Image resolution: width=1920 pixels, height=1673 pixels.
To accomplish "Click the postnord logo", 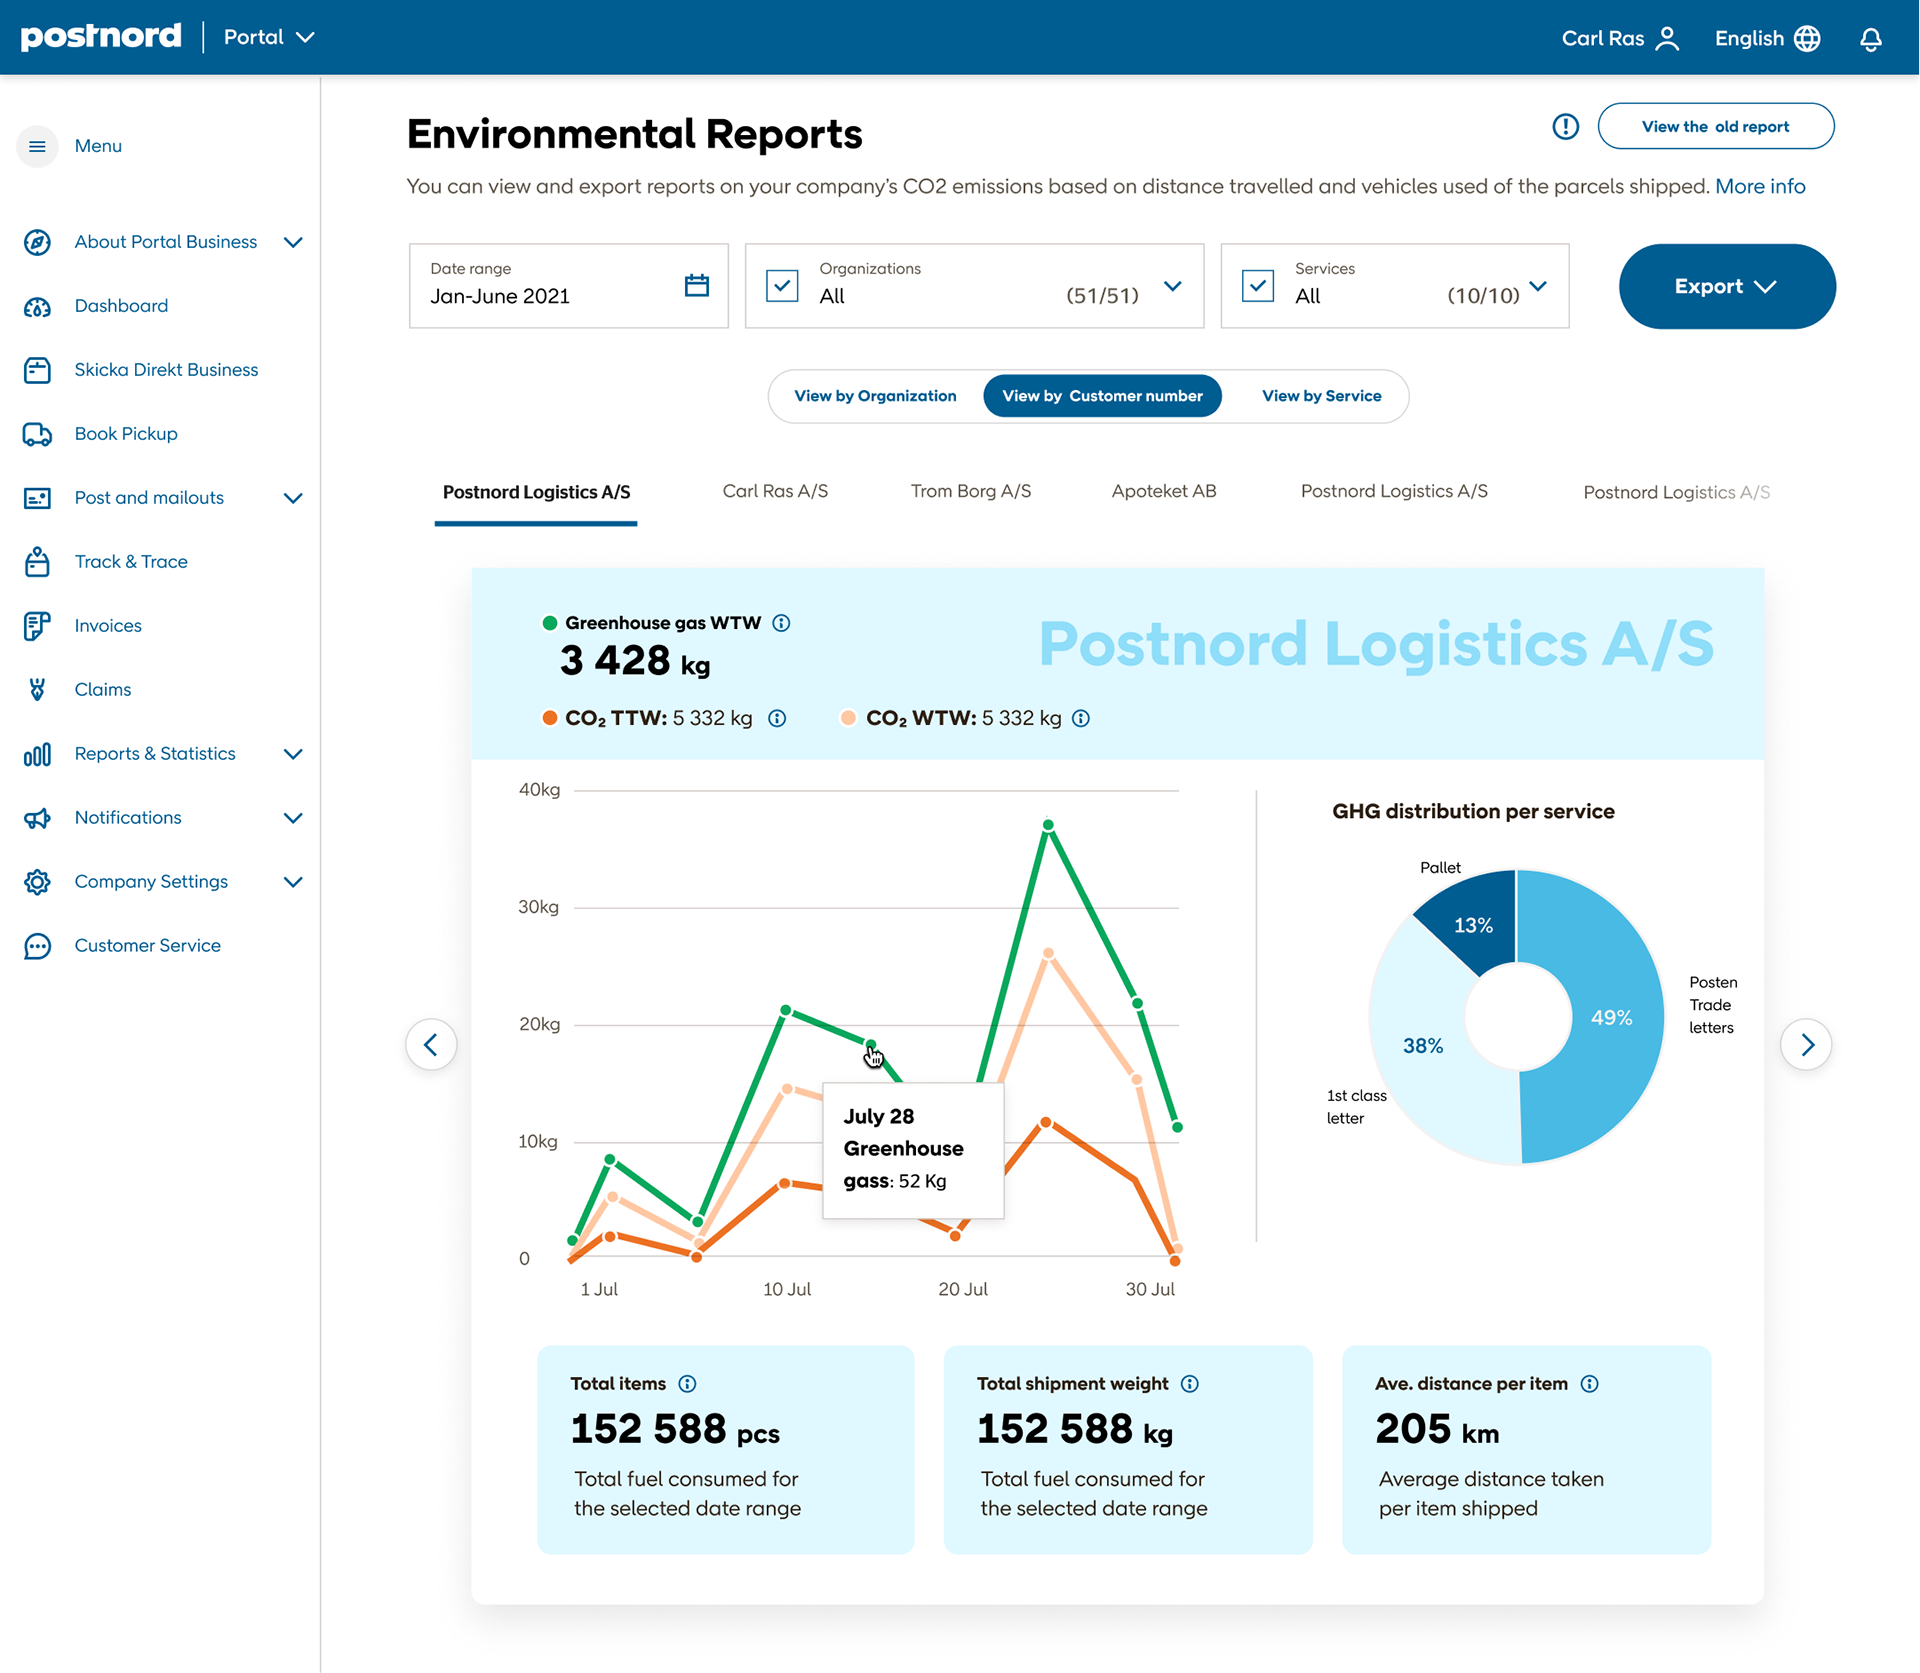I will point(101,37).
